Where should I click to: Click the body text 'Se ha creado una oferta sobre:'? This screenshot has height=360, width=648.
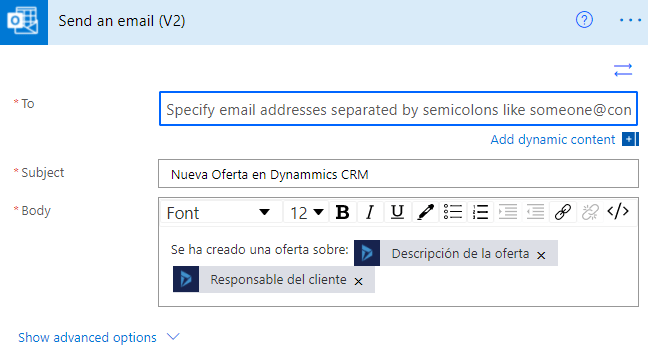pos(260,250)
